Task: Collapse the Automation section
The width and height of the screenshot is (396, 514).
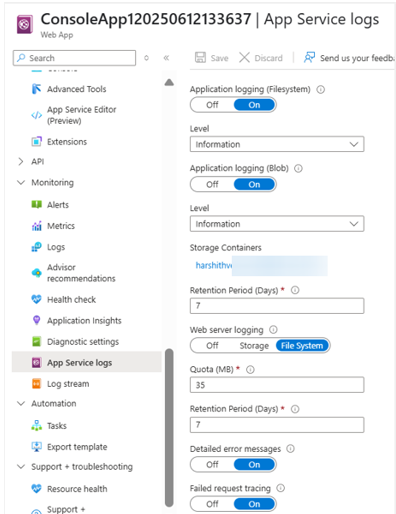Action: 21,403
